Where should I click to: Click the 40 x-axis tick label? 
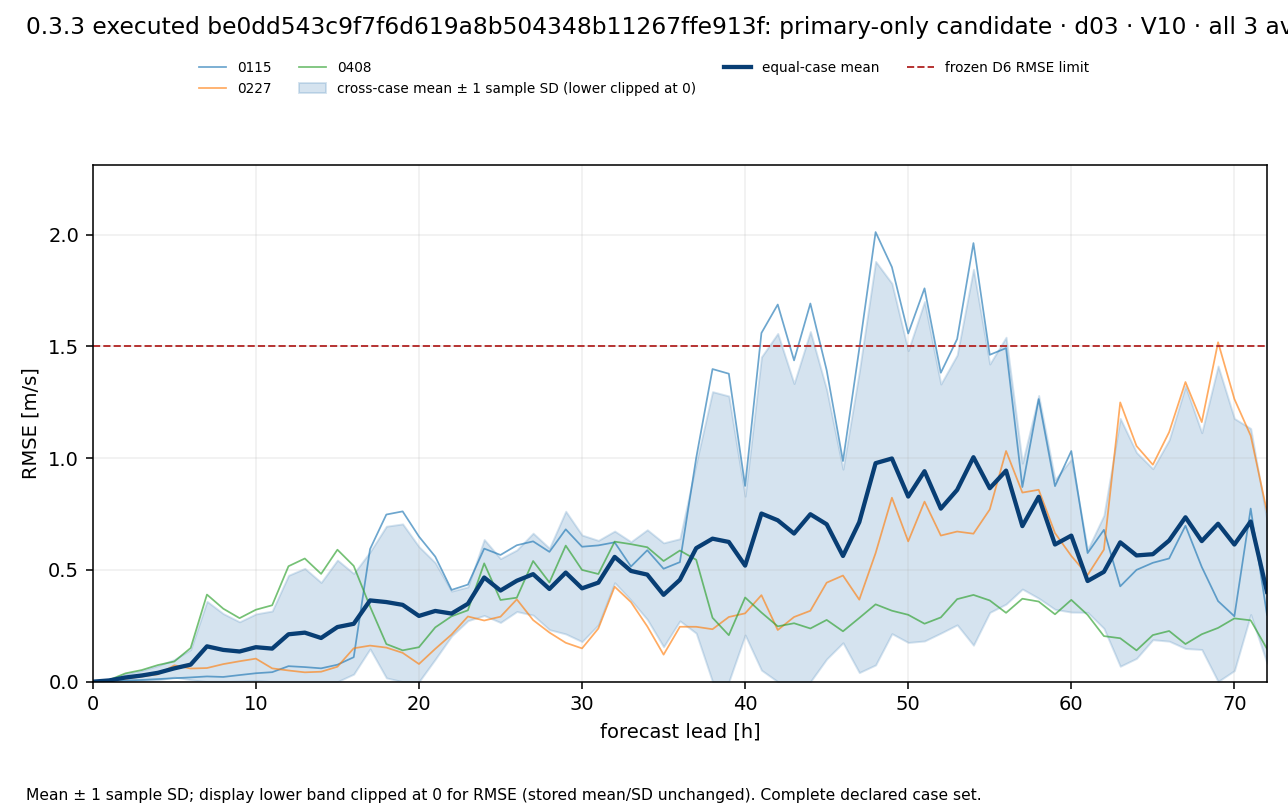coord(745,703)
